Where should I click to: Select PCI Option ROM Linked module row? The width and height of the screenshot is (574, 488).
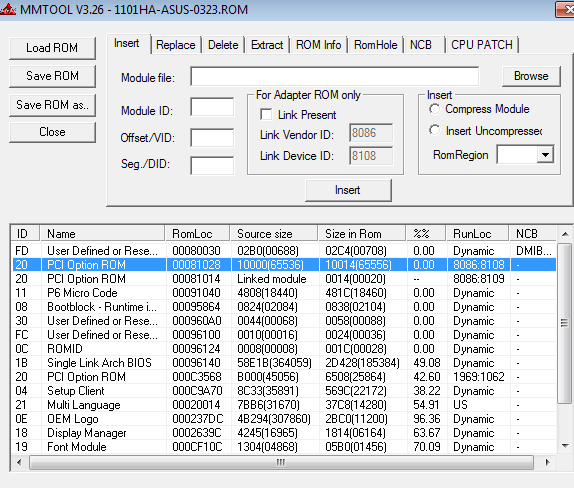284,279
